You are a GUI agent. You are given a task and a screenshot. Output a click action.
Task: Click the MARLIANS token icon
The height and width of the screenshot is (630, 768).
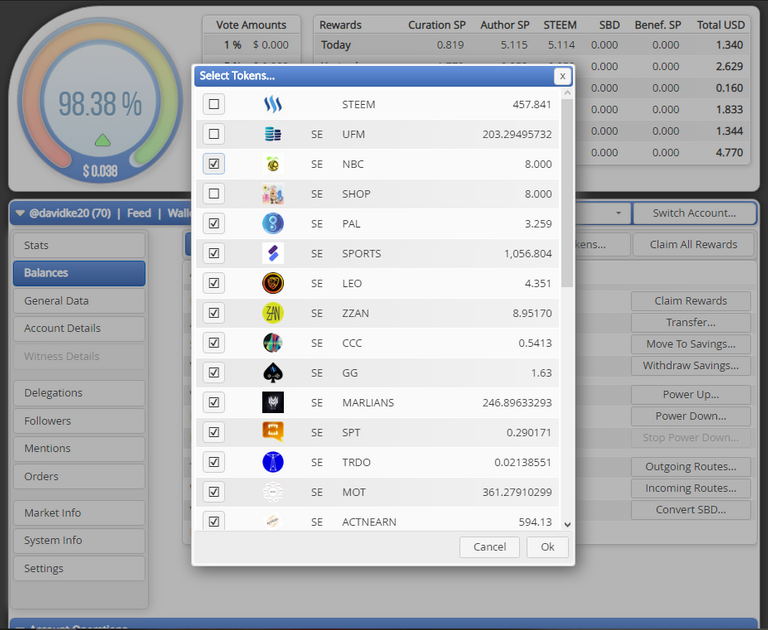coord(273,403)
